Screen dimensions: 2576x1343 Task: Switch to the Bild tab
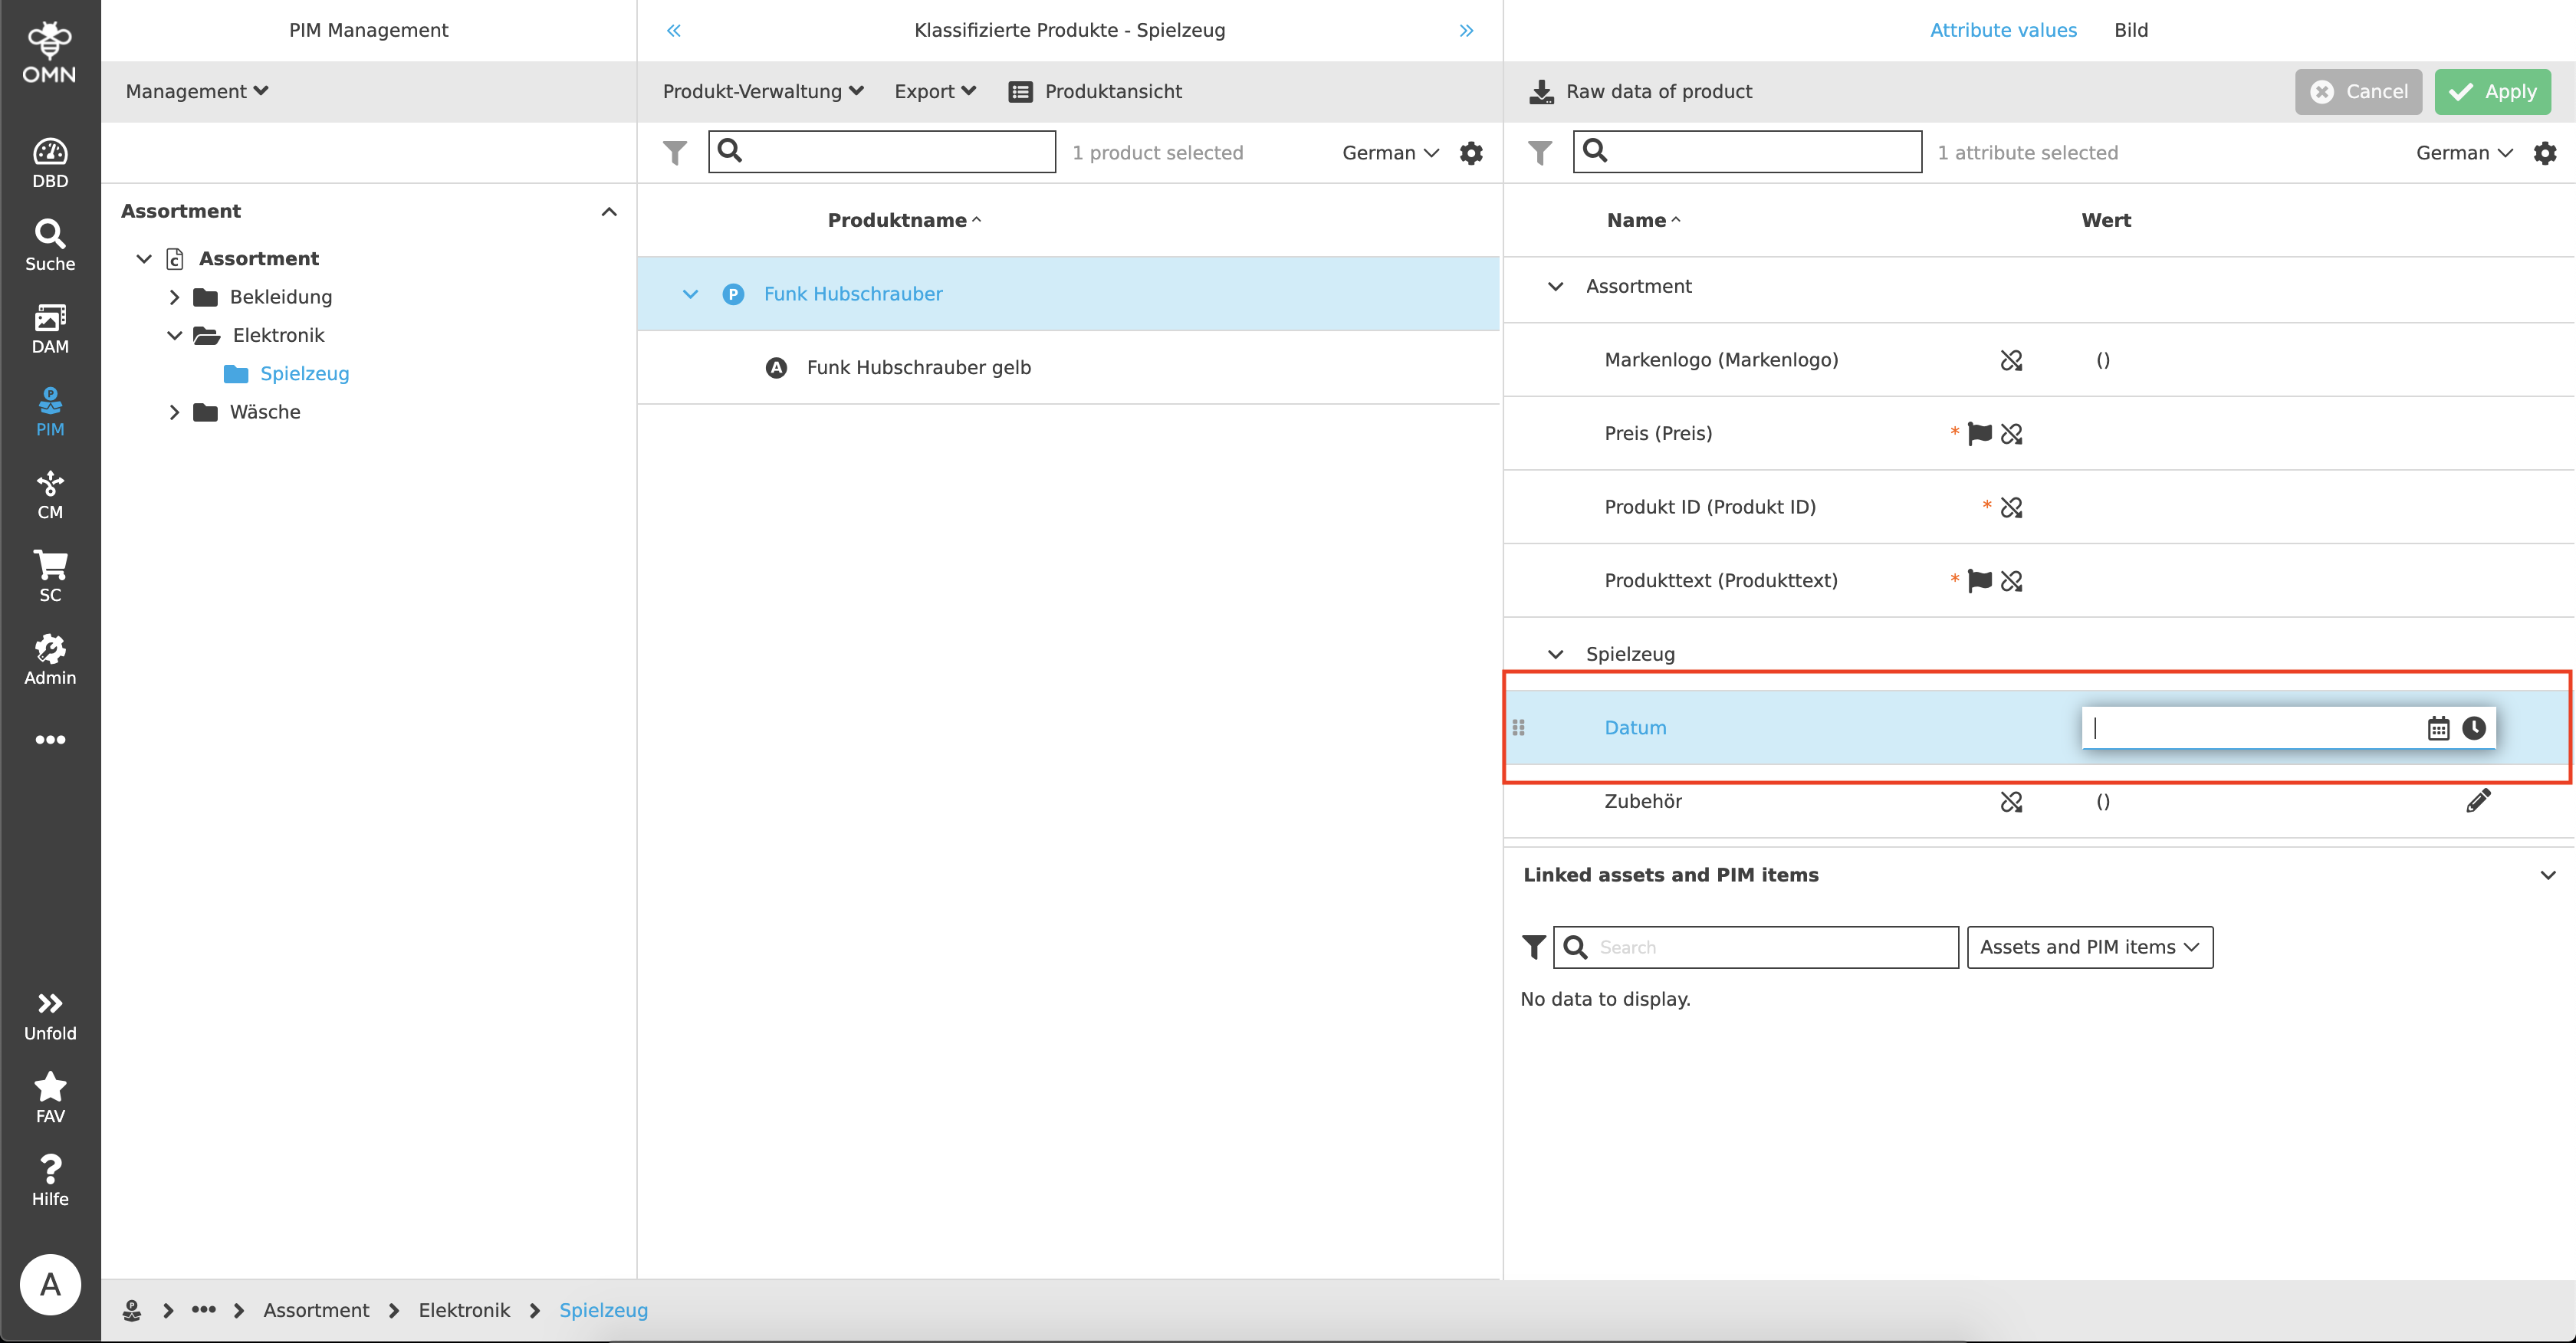(x=2131, y=29)
